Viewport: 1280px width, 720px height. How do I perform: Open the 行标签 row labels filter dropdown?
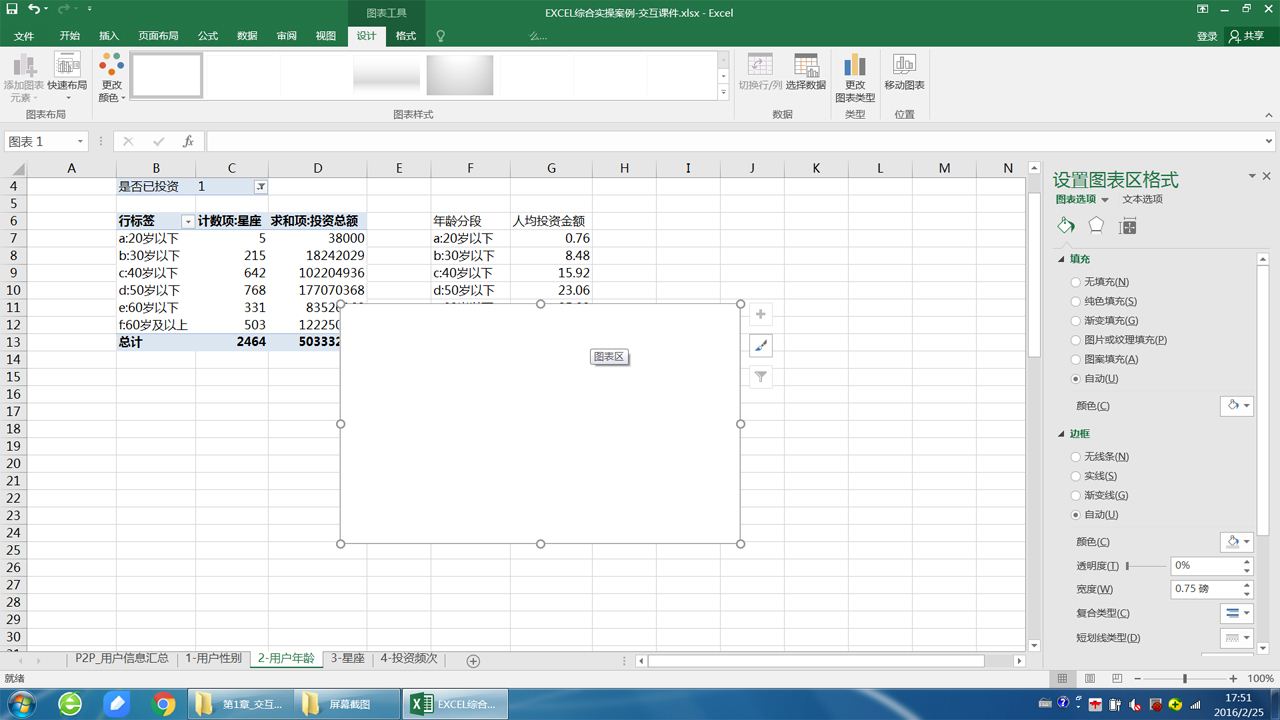(x=187, y=222)
